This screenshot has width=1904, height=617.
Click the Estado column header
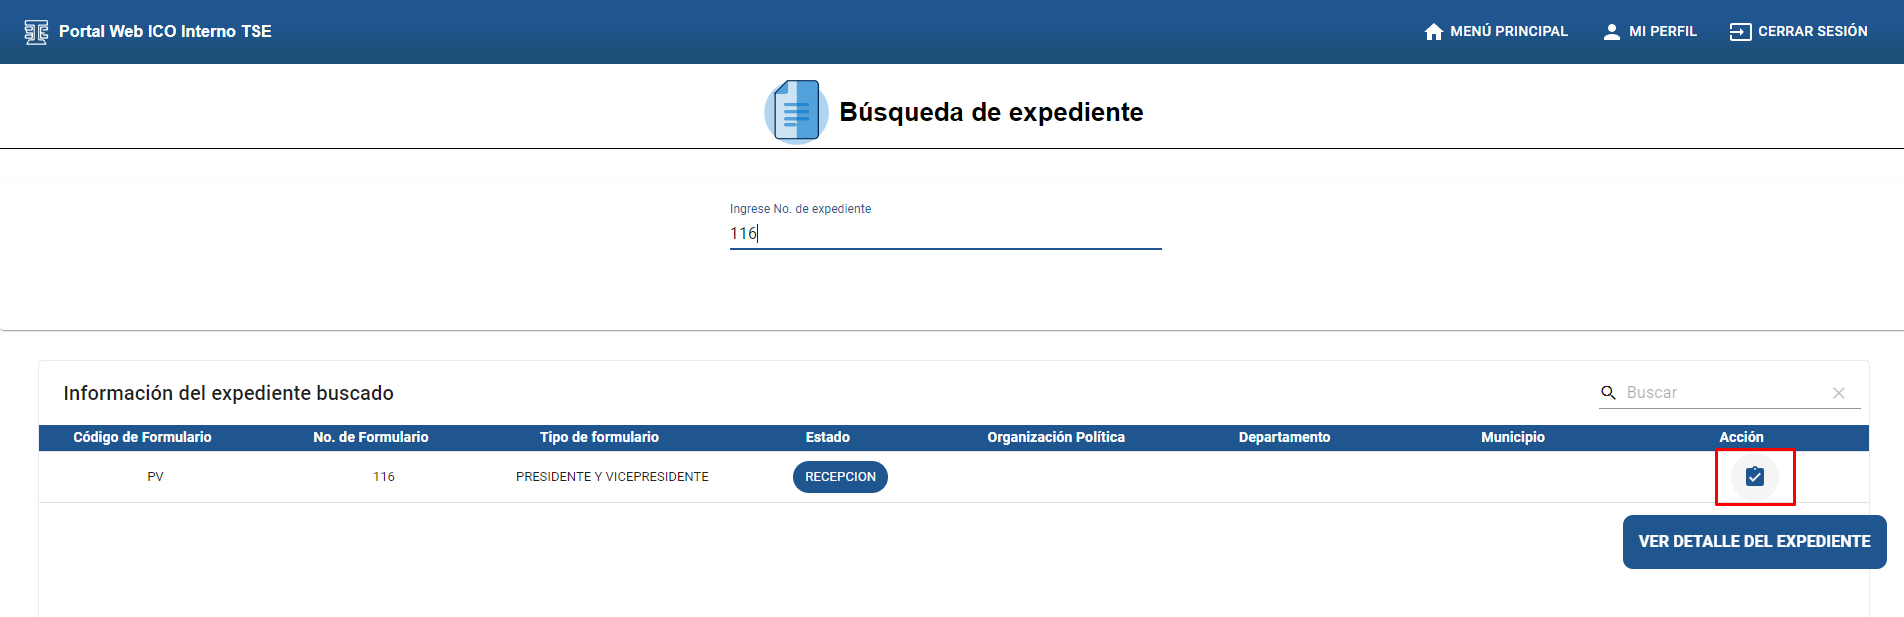tap(827, 437)
